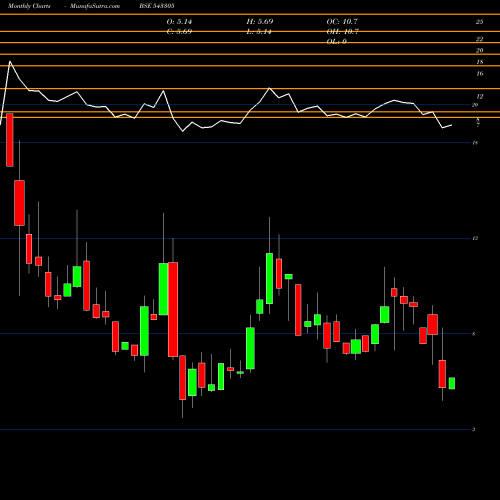Click the 'Monthly Charts' title text
This screenshot has height=500, width=500.
(29, 6)
